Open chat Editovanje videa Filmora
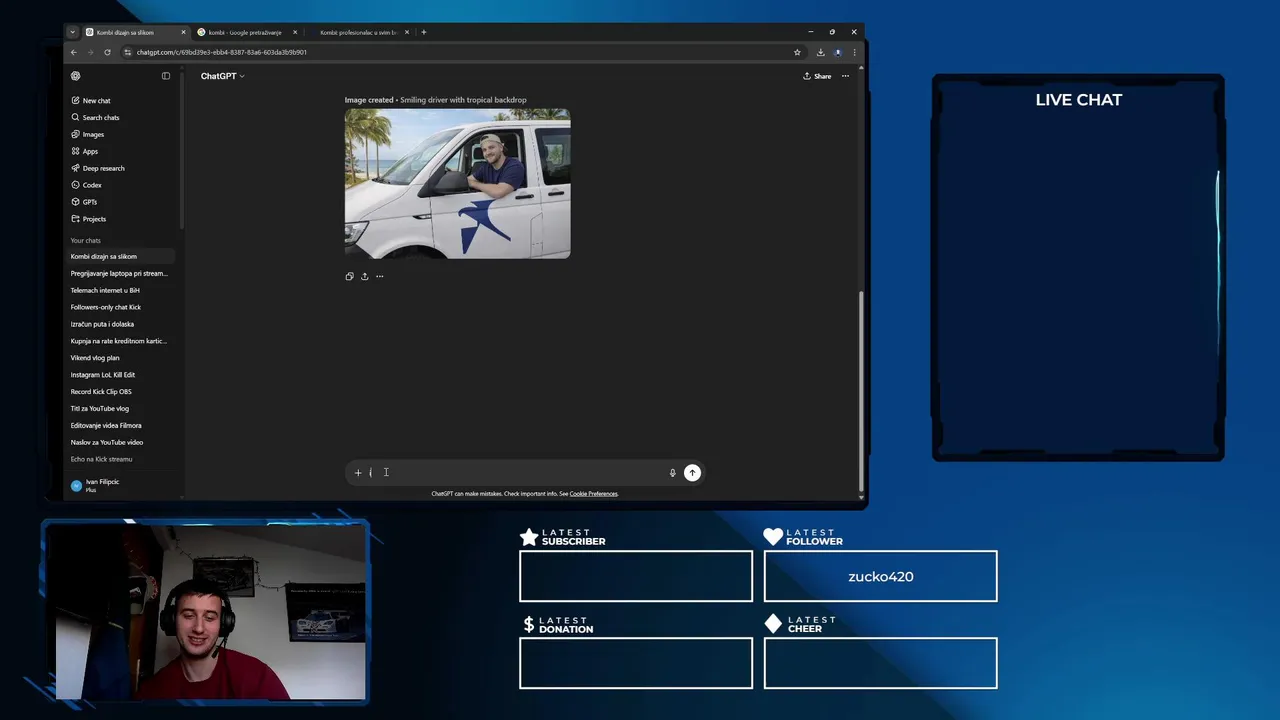This screenshot has width=1280, height=720. pos(120,426)
